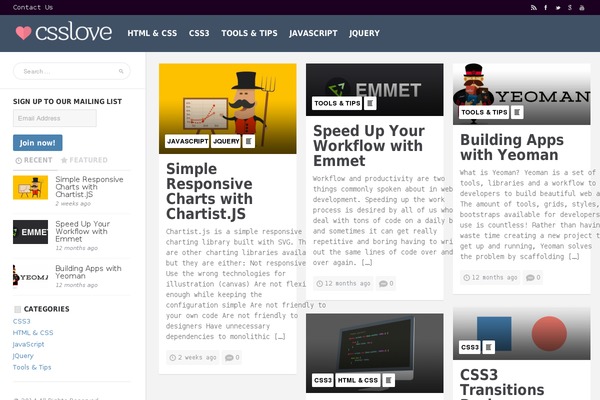Open jQuery in main navigation
This screenshot has width=600, height=400.
(364, 33)
